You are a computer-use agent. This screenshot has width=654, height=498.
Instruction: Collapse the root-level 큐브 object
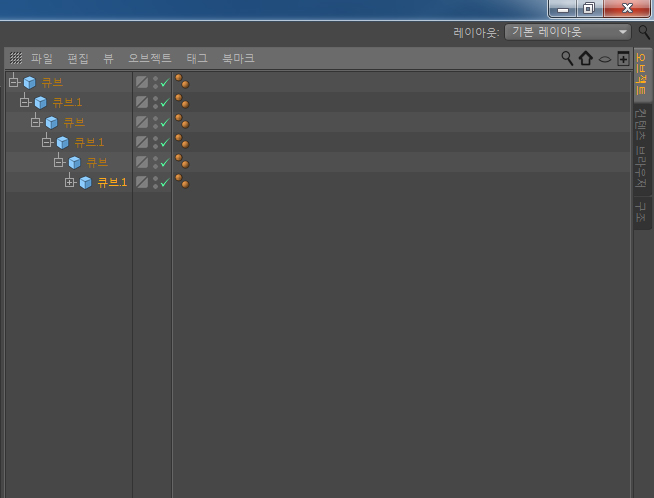(x=14, y=82)
